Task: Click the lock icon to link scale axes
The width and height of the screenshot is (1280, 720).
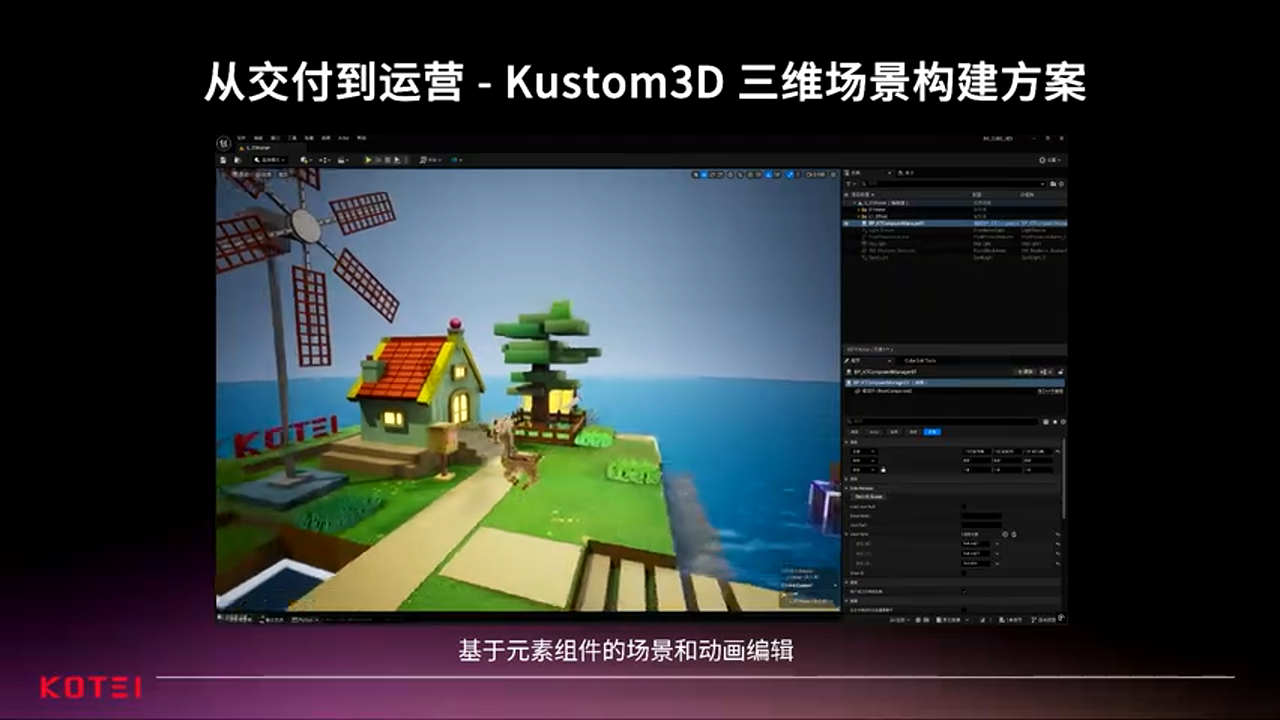Action: [x=883, y=470]
